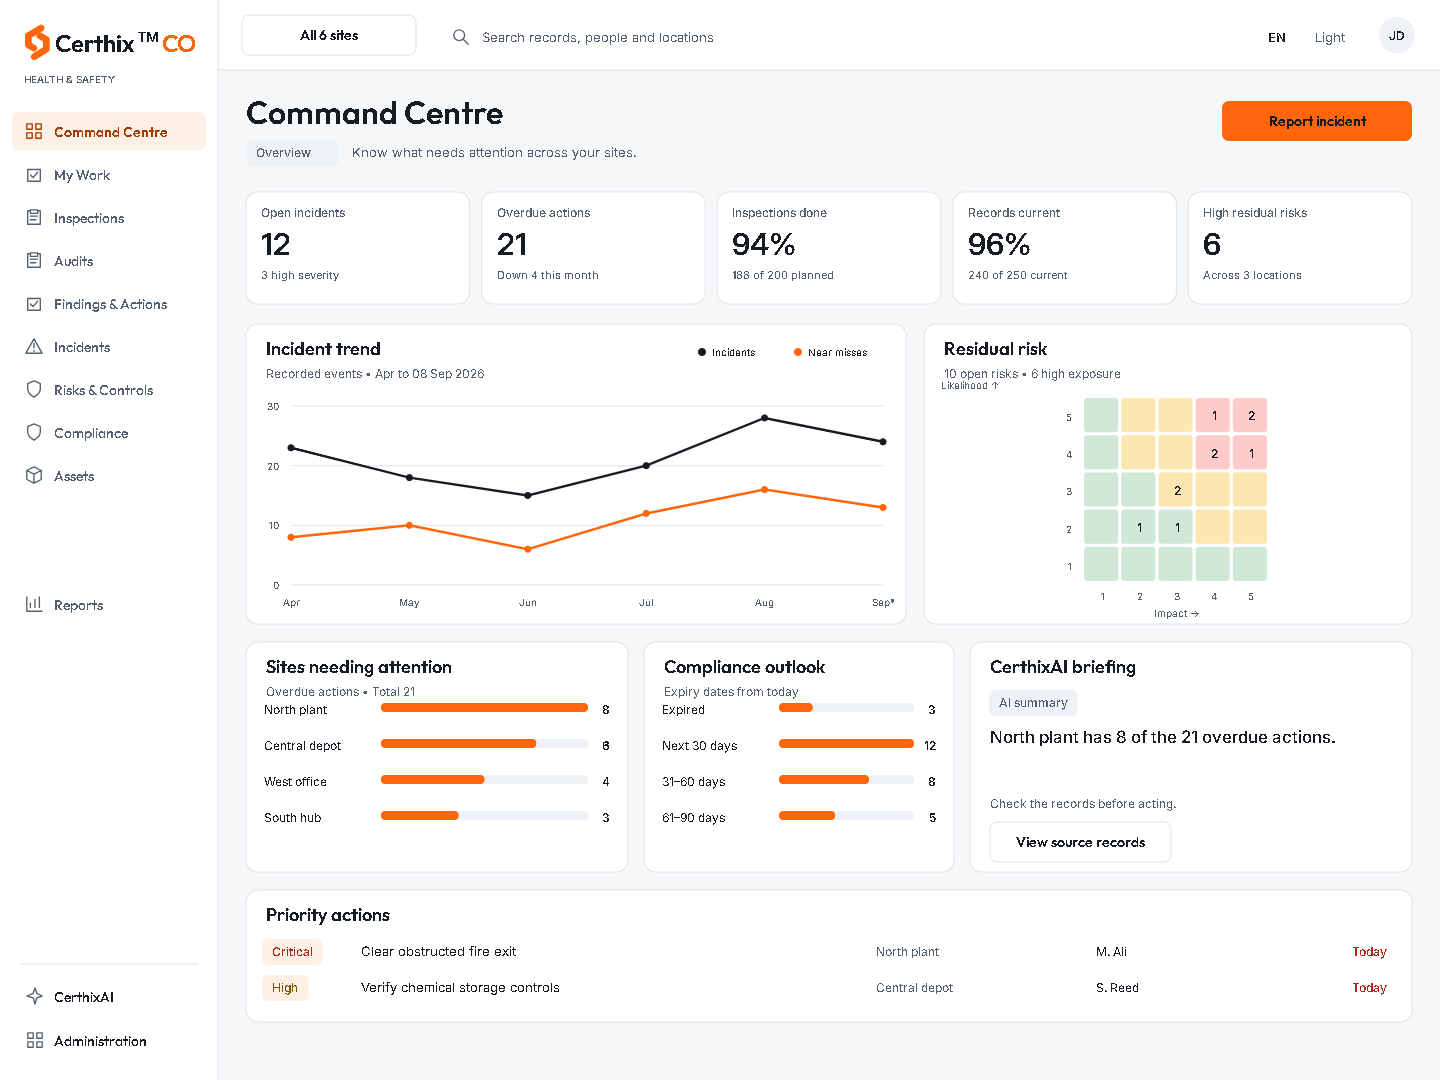Click risk cell likelihood 3 impact 3
The image size is (1440, 1080).
click(x=1176, y=490)
